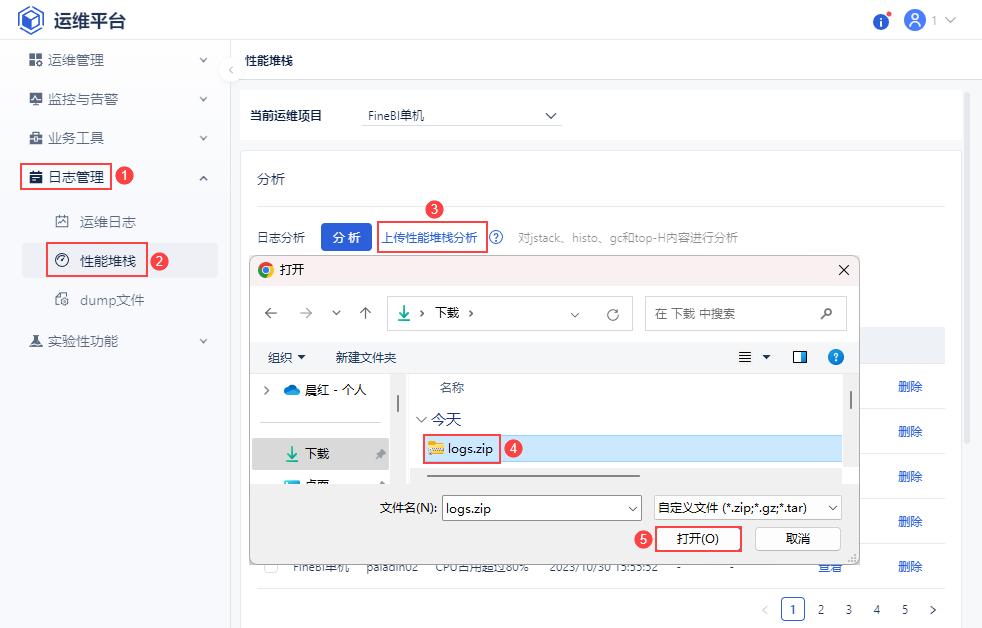982x628 pixels.
Task: Collapse the sidebar with the arrow handle
Action: click(230, 70)
